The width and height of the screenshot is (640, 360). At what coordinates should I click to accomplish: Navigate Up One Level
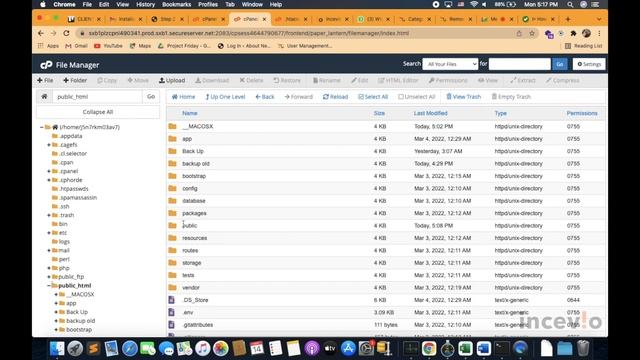pyautogui.click(x=225, y=97)
